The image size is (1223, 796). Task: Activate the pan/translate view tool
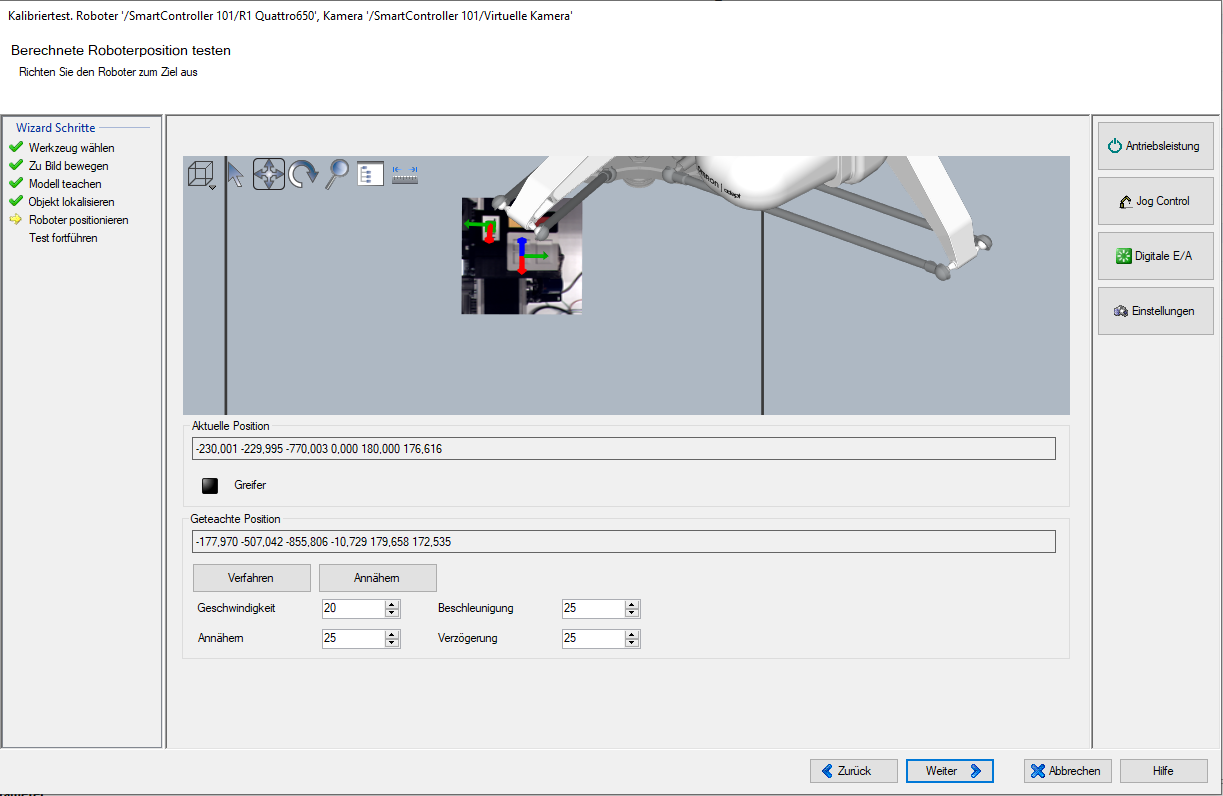click(269, 174)
